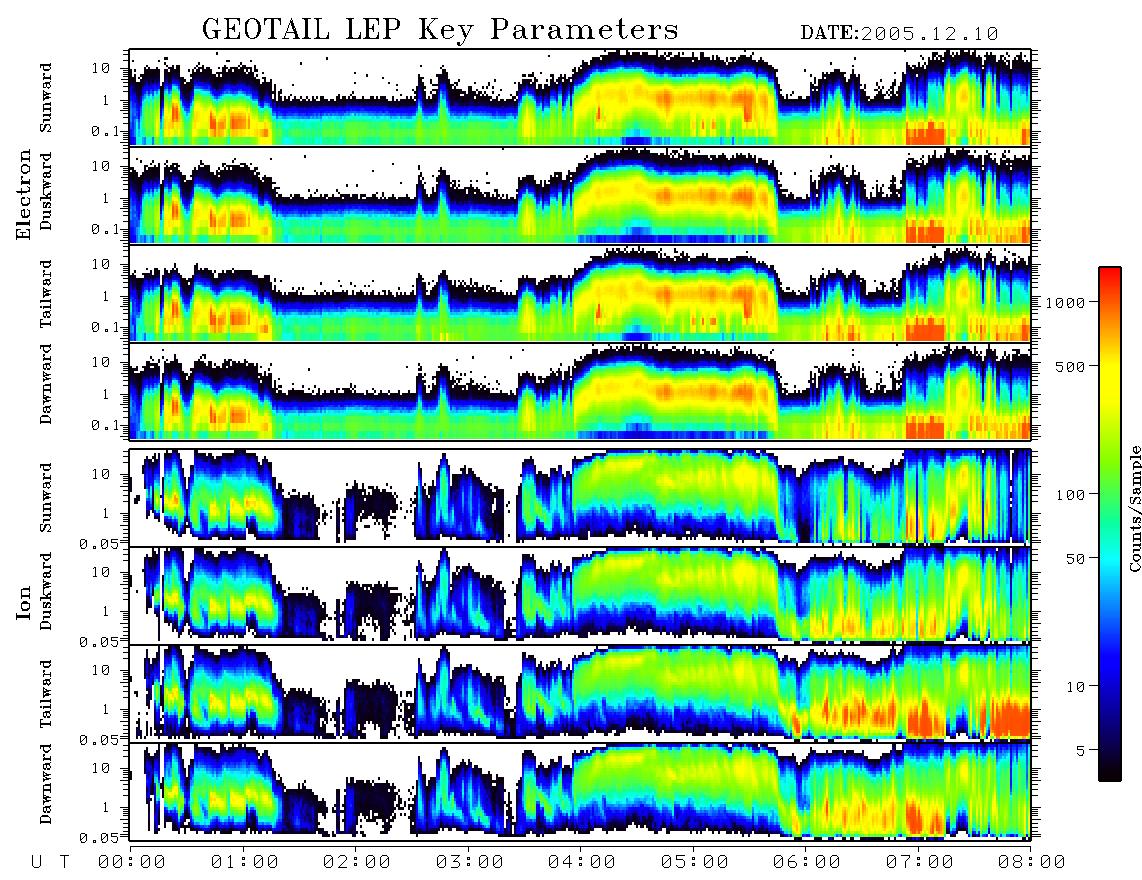Pick the black bottom of the color bar

tap(1109, 772)
